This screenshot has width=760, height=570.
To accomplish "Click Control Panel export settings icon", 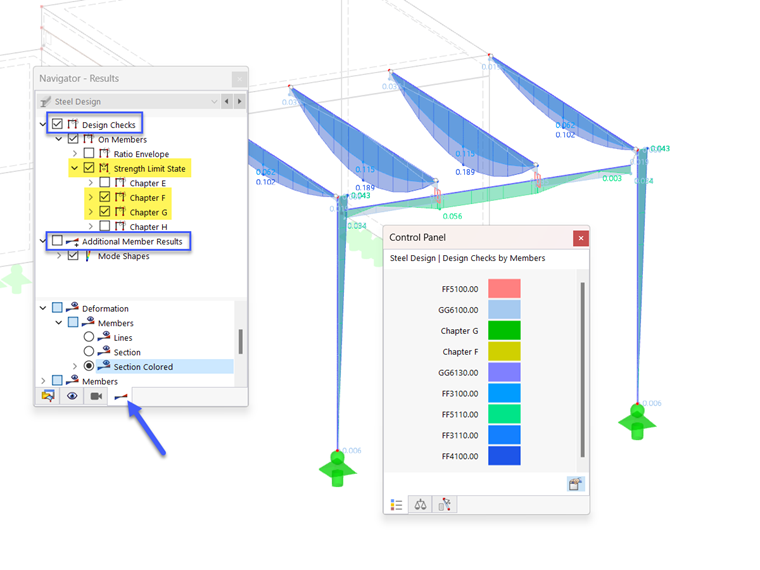I will tap(575, 483).
